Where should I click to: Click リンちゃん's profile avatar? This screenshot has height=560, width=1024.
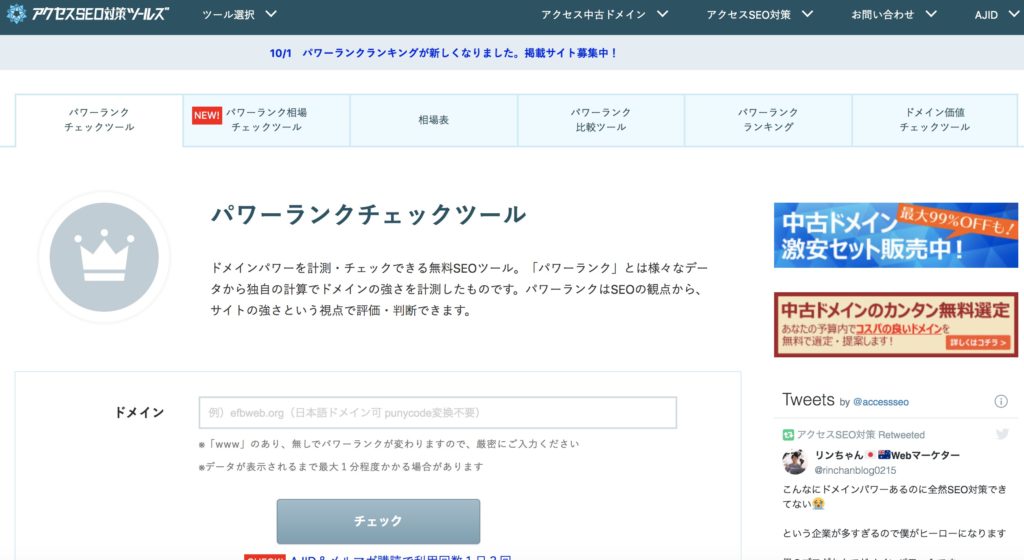click(795, 461)
